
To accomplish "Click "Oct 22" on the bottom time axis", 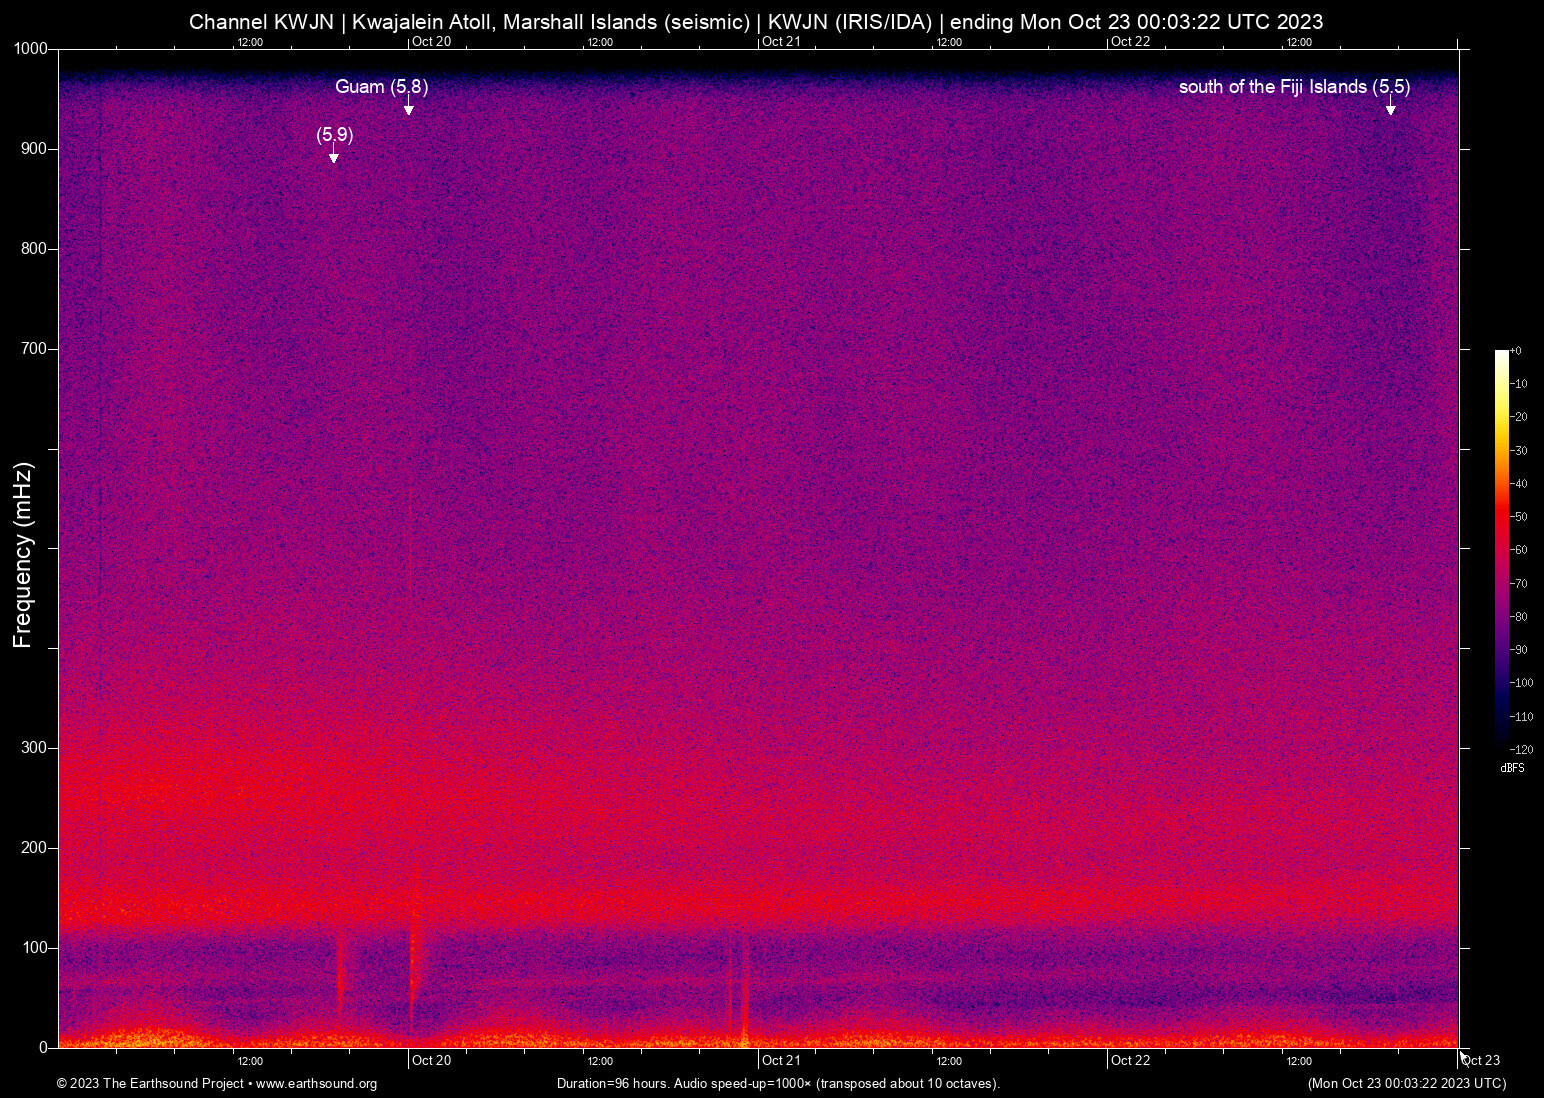I will point(1131,1061).
